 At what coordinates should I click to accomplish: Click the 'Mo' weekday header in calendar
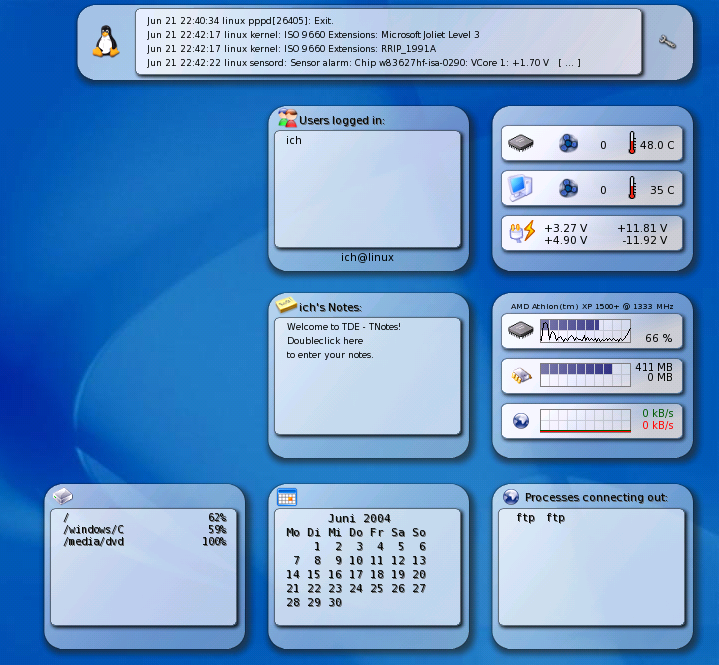click(x=293, y=532)
